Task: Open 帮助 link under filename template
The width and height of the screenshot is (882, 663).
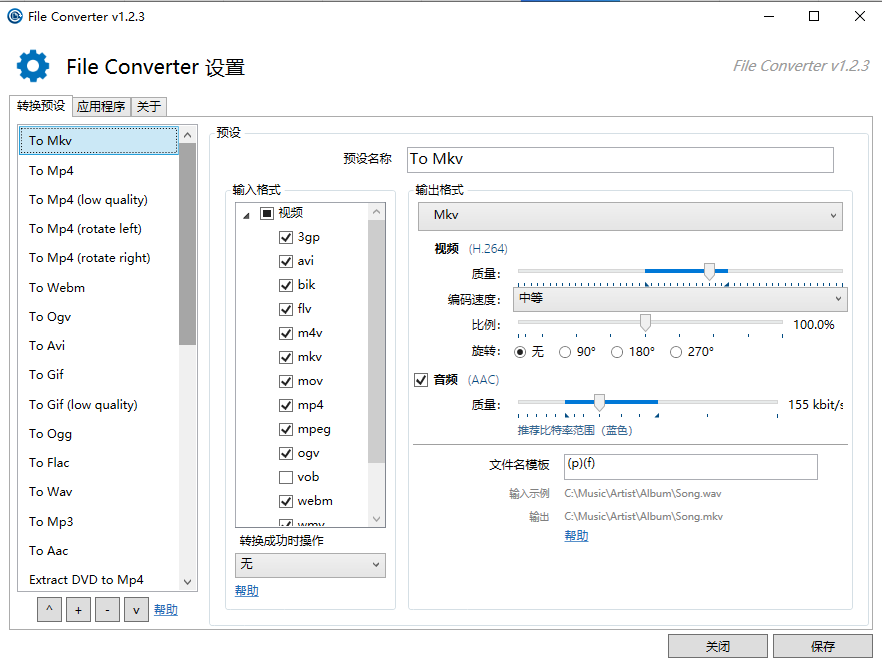Action: click(x=577, y=535)
